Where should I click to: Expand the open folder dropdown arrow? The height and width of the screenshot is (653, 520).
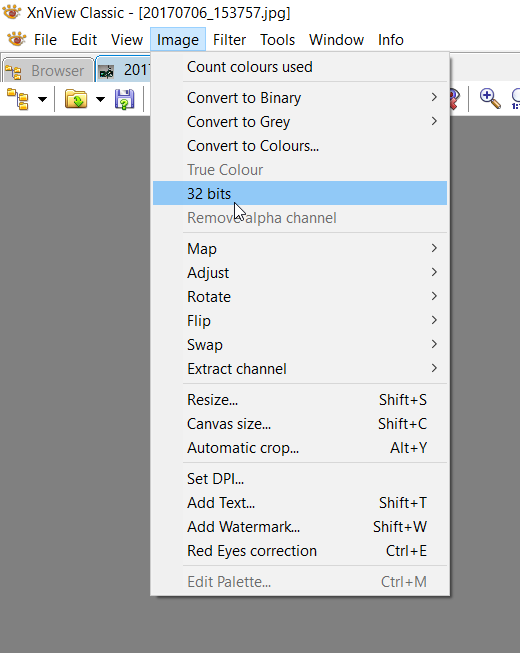pyautogui.click(x=100, y=99)
